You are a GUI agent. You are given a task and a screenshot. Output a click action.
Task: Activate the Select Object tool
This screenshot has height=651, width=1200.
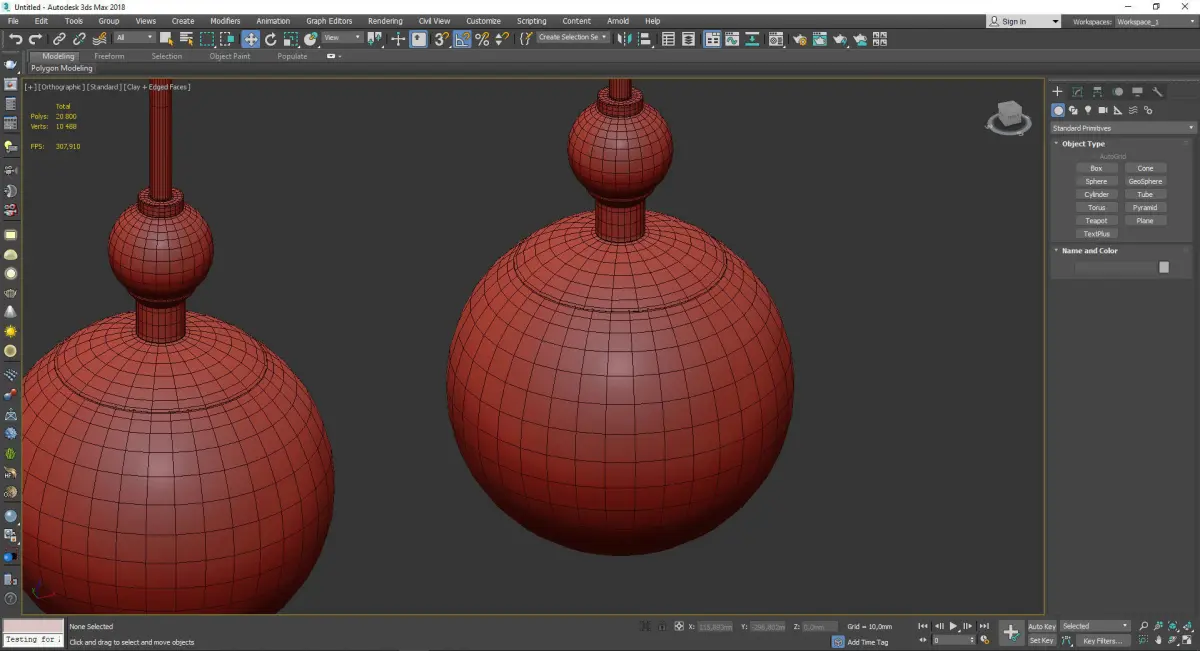[x=166, y=39]
